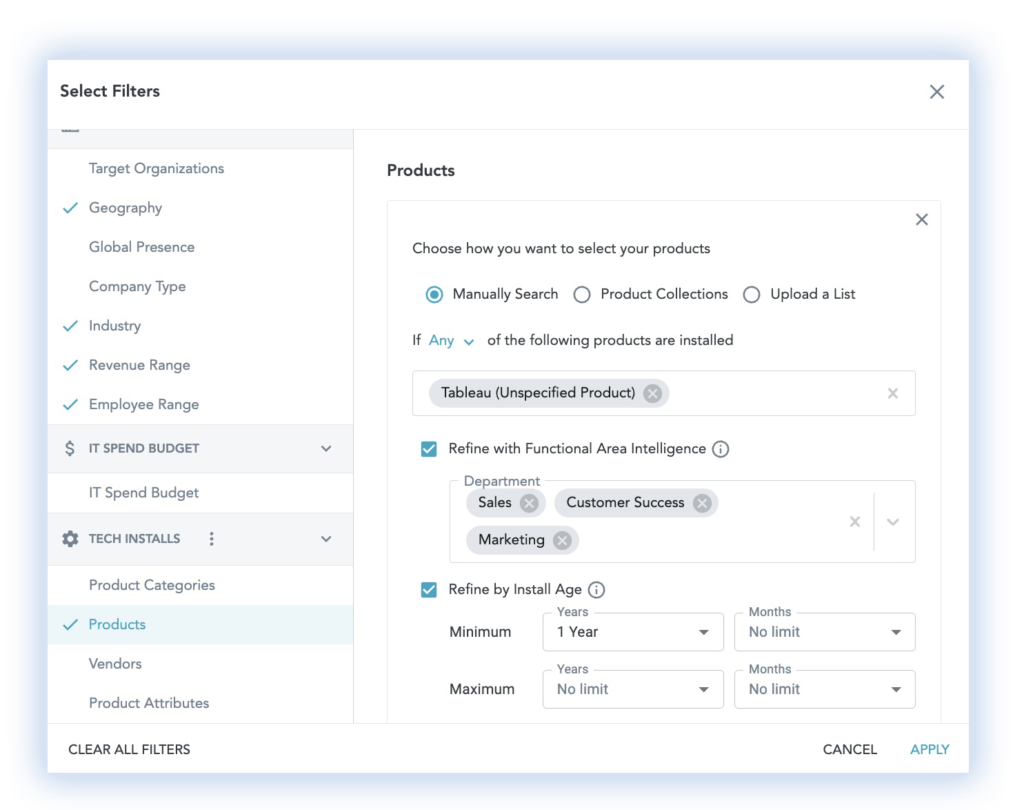The image size is (1024, 810).
Task: Remove the Customer Success department chip
Action: 702,503
